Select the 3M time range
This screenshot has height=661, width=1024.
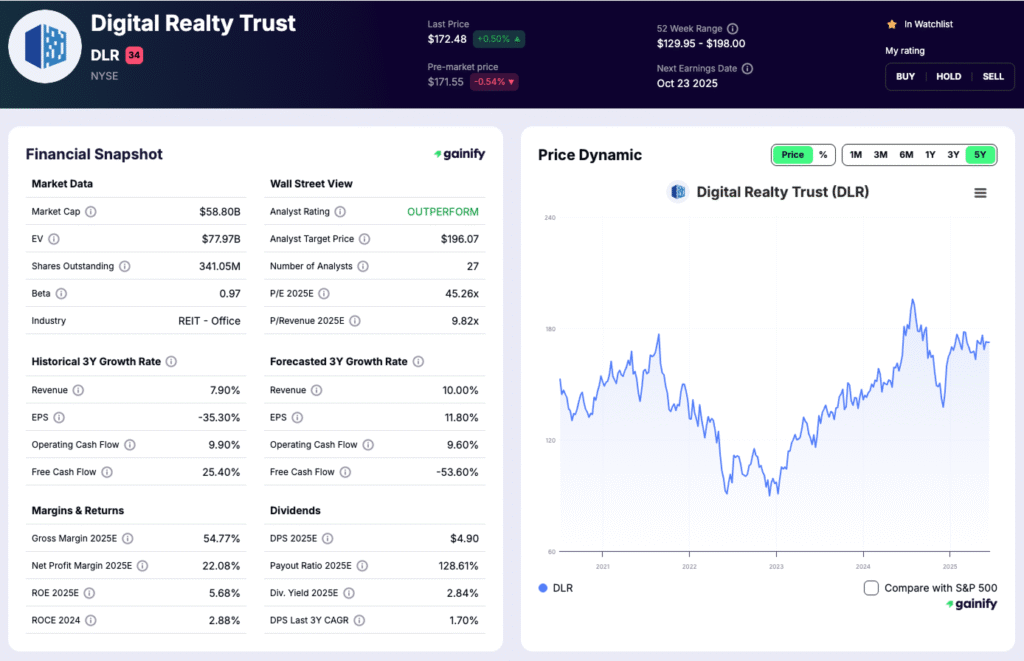[881, 155]
